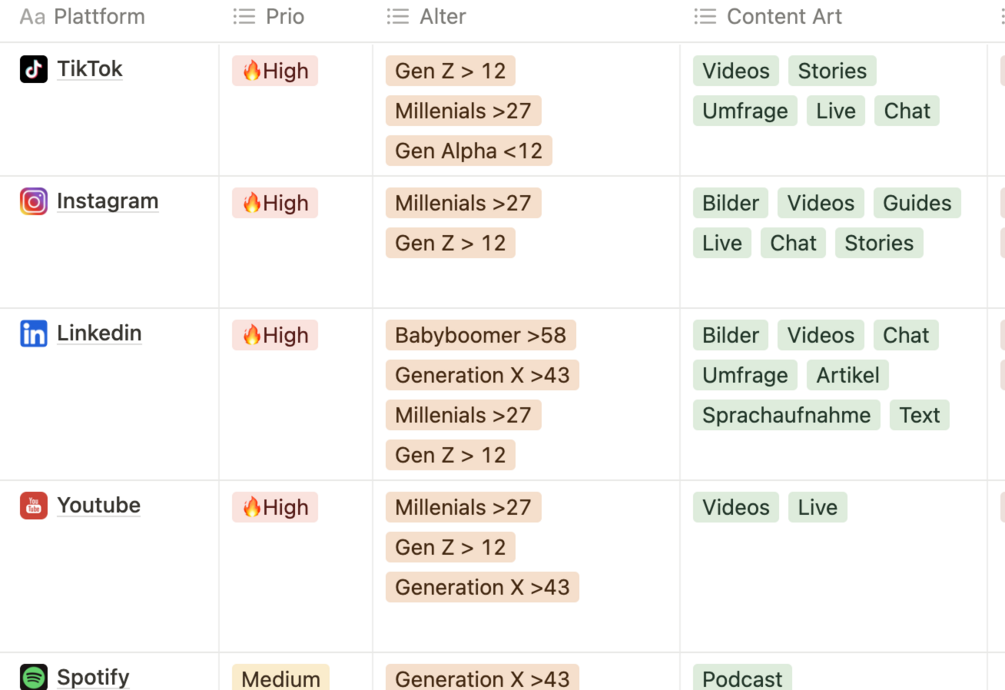This screenshot has width=1005, height=690.
Task: Click the LinkedIn app icon
Action: point(31,333)
